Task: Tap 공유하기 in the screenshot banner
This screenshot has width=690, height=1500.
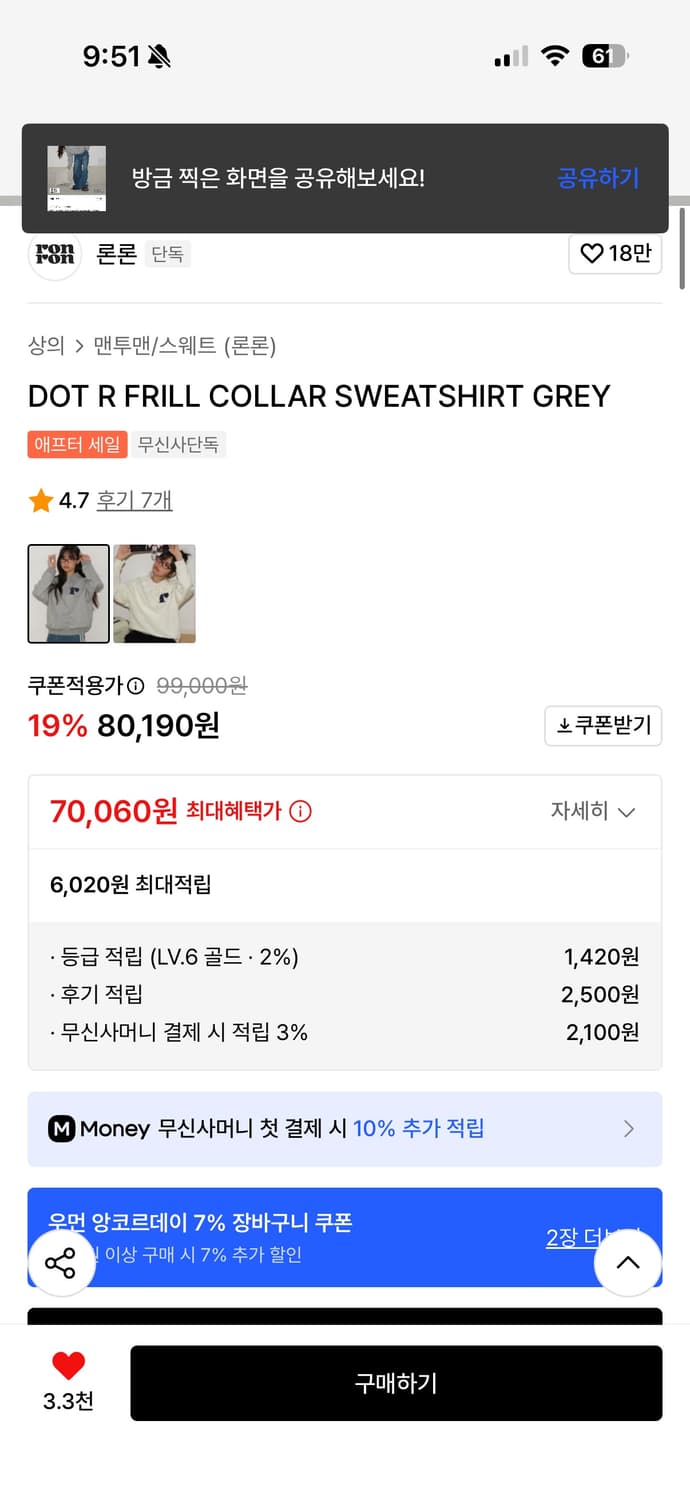Action: point(597,178)
